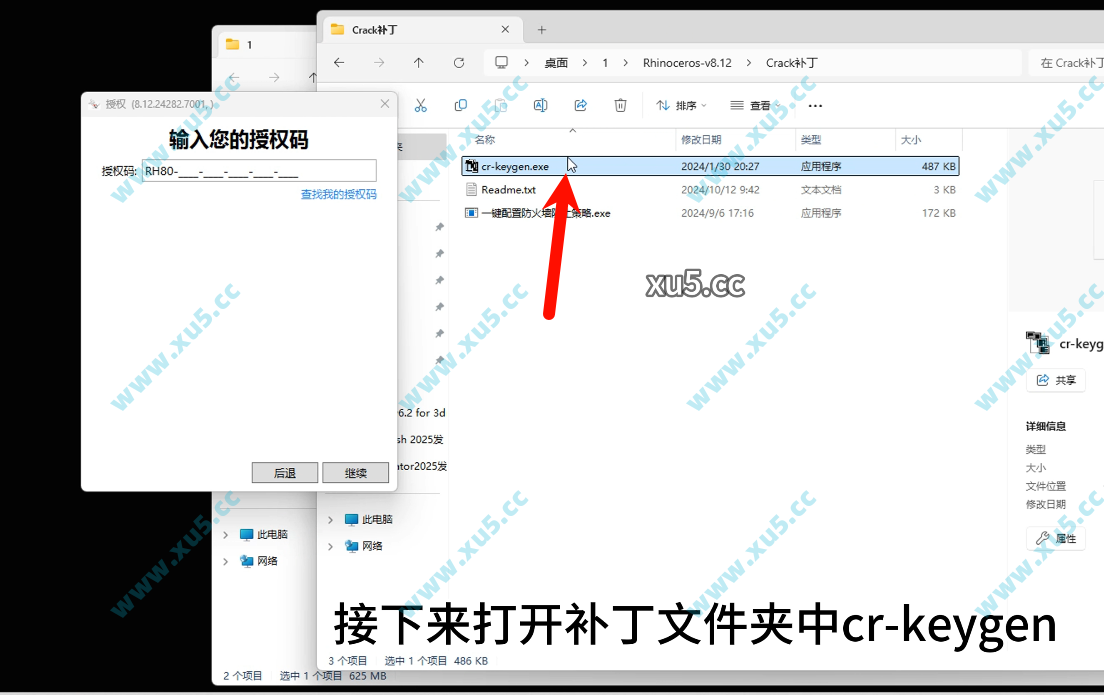Click the 网络 icon in the navigation pane
The image size is (1104, 695).
(354, 546)
